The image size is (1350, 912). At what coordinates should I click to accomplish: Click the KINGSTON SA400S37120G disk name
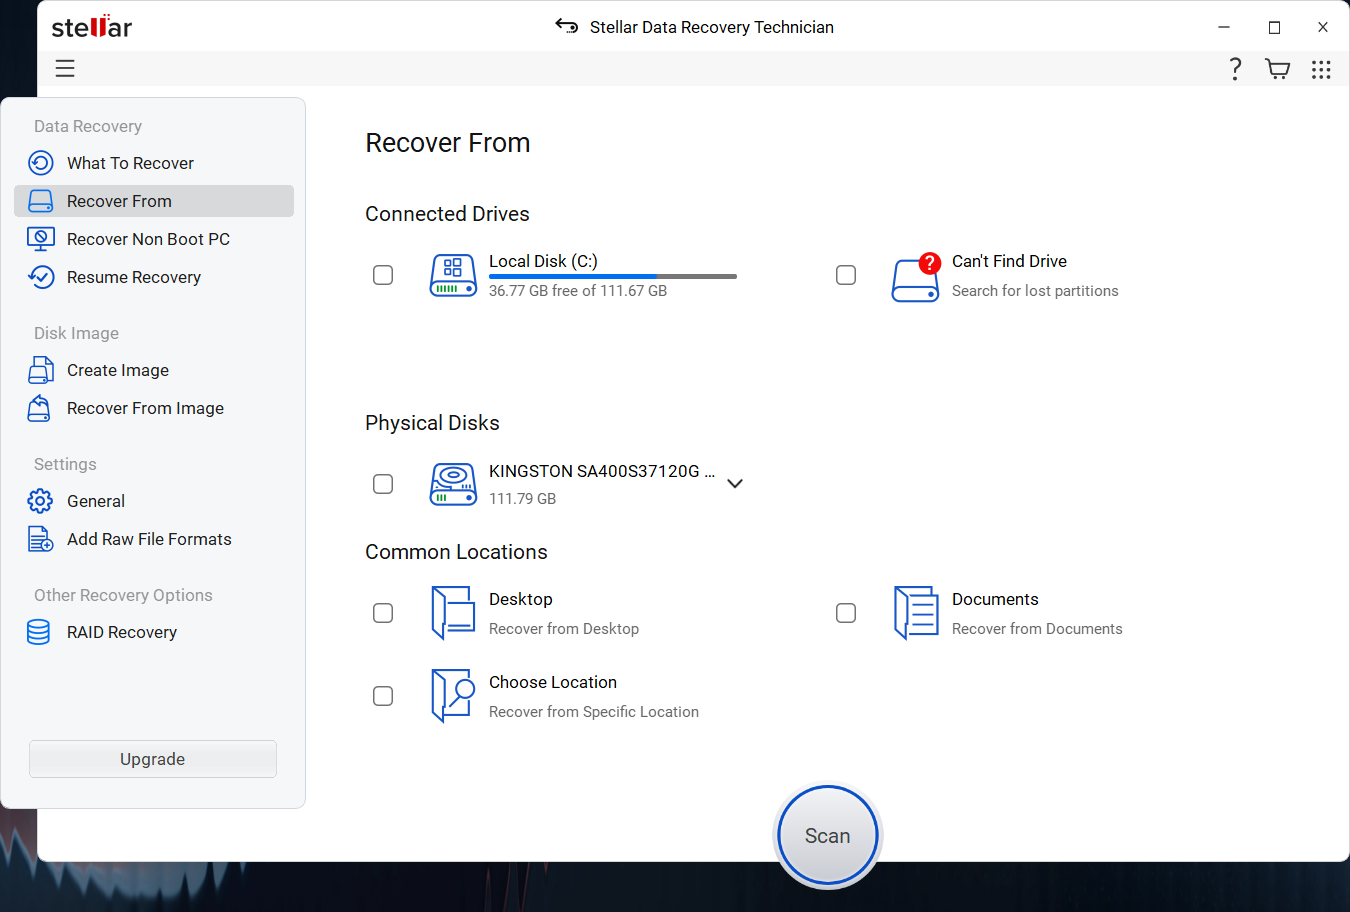click(x=602, y=471)
